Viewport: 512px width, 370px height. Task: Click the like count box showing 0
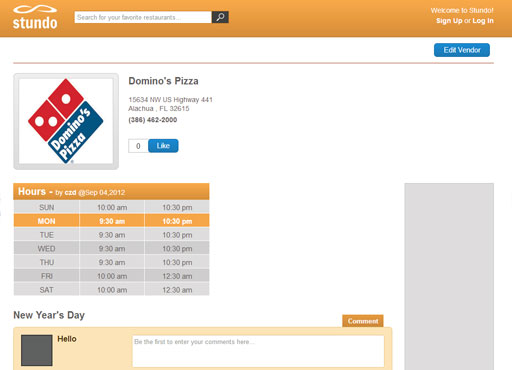point(138,146)
